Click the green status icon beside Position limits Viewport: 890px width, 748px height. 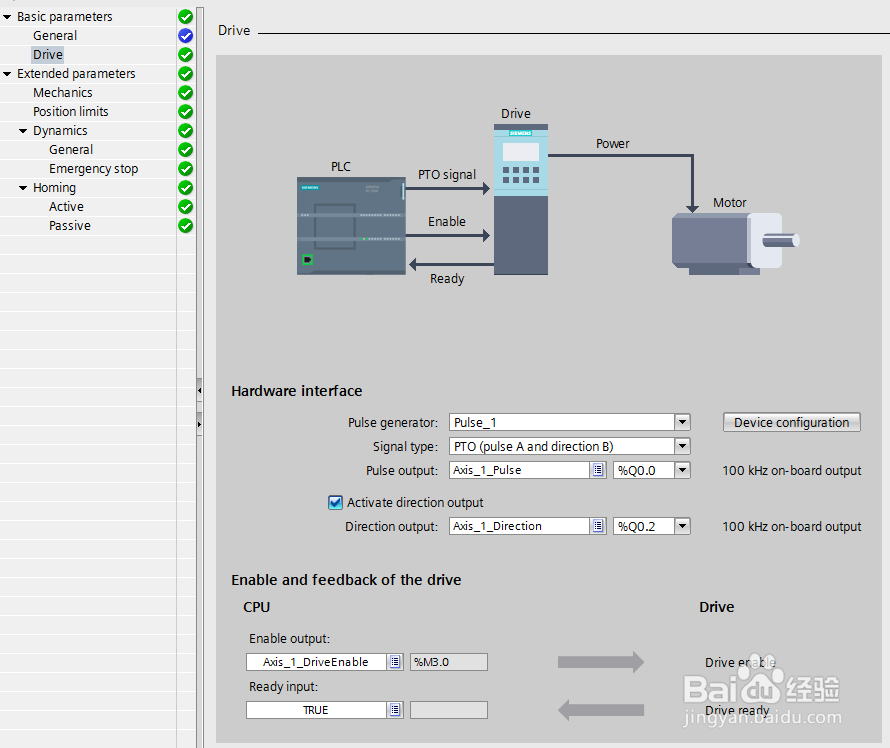(186, 112)
